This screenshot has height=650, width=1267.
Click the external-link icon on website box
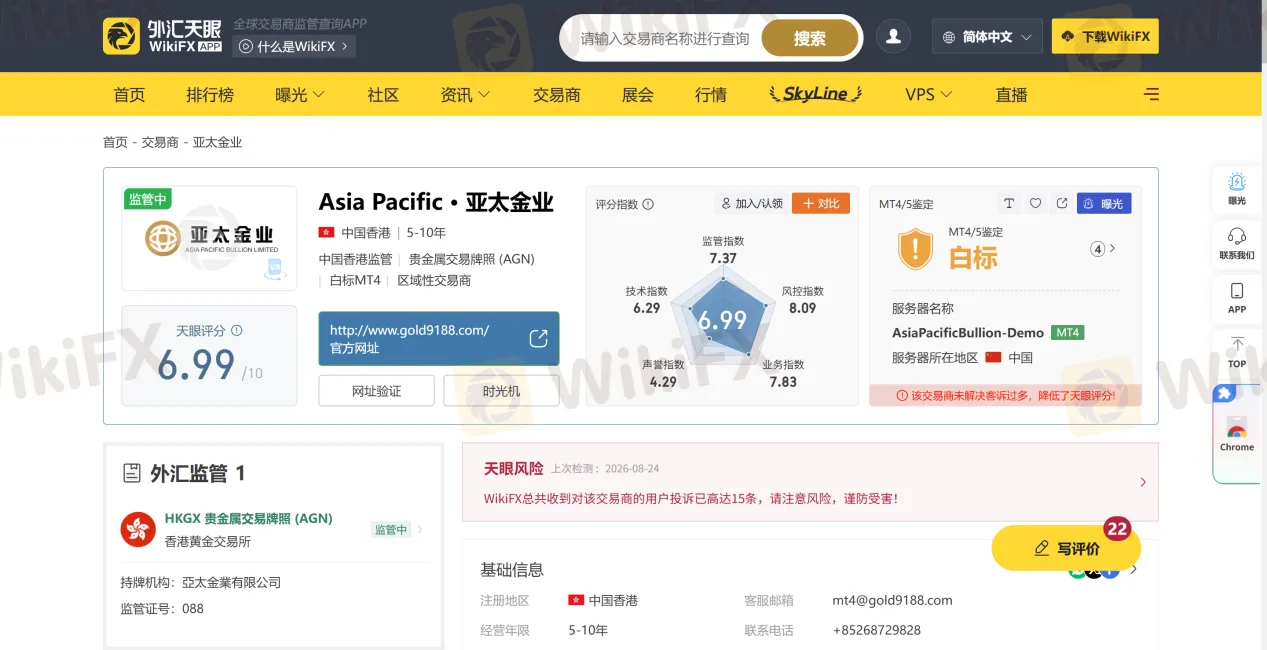[x=538, y=338]
